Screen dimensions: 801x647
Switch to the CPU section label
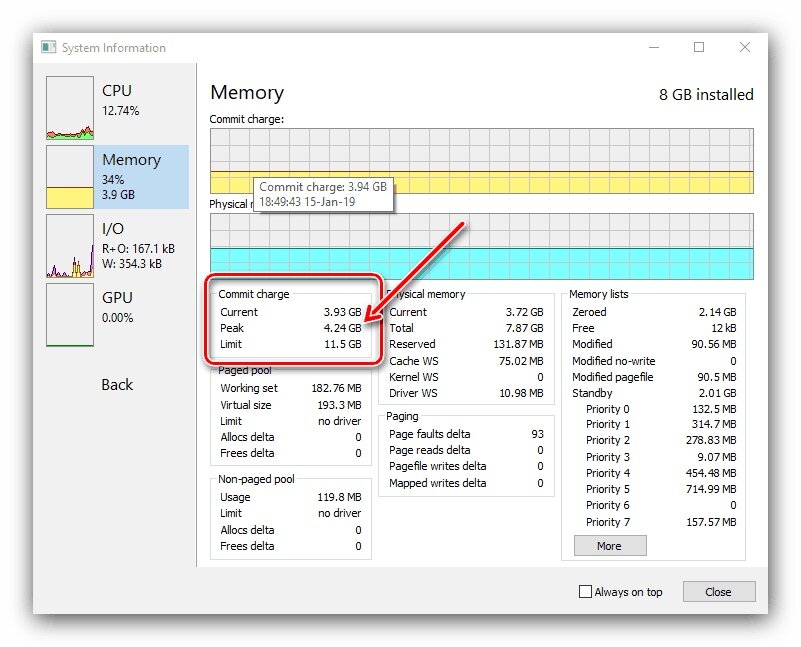tap(117, 90)
